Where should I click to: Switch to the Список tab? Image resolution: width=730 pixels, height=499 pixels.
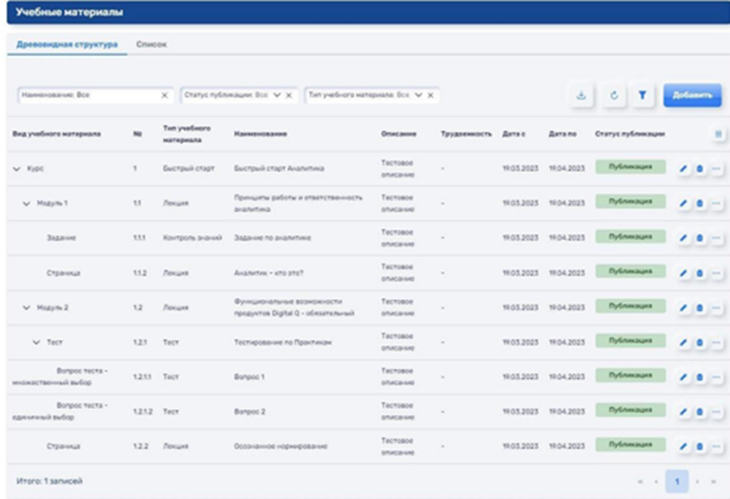tap(151, 45)
